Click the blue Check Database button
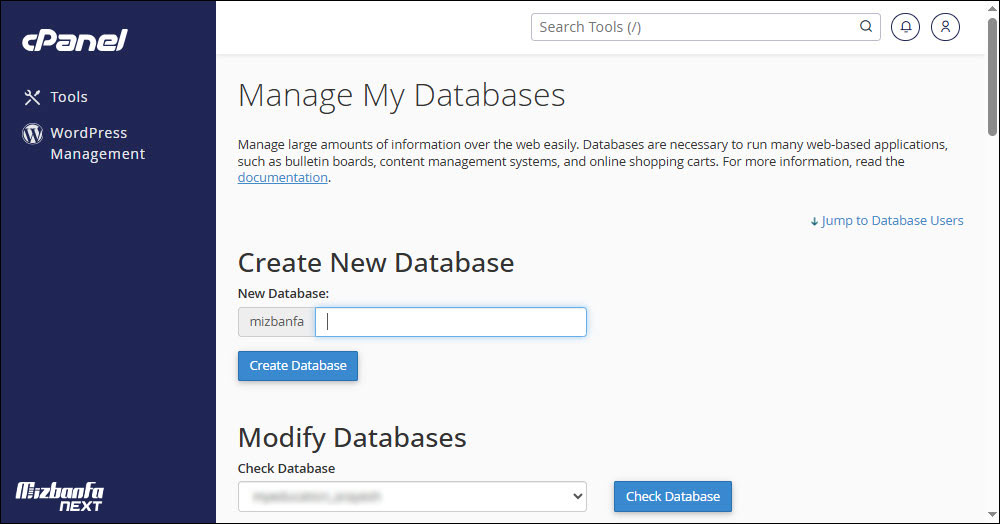Image resolution: width=1000 pixels, height=524 pixels. point(672,496)
